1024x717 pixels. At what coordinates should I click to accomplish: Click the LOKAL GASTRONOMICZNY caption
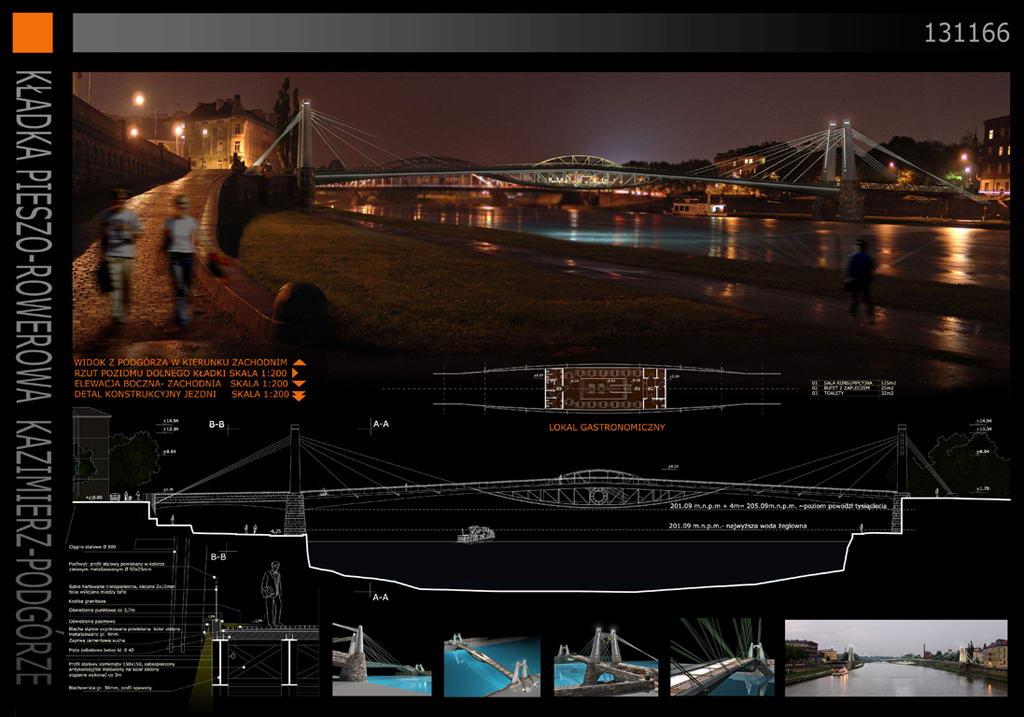click(607, 427)
